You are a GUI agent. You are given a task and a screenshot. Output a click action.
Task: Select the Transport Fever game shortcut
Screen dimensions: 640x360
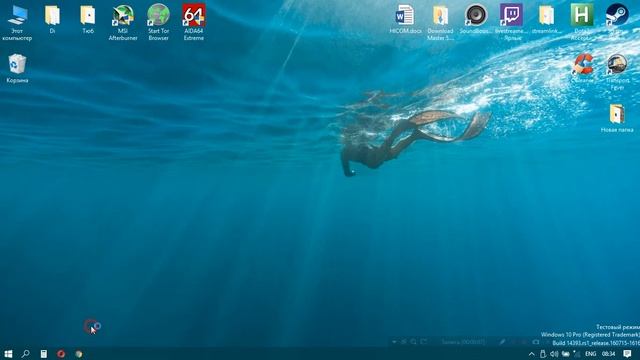point(617,72)
